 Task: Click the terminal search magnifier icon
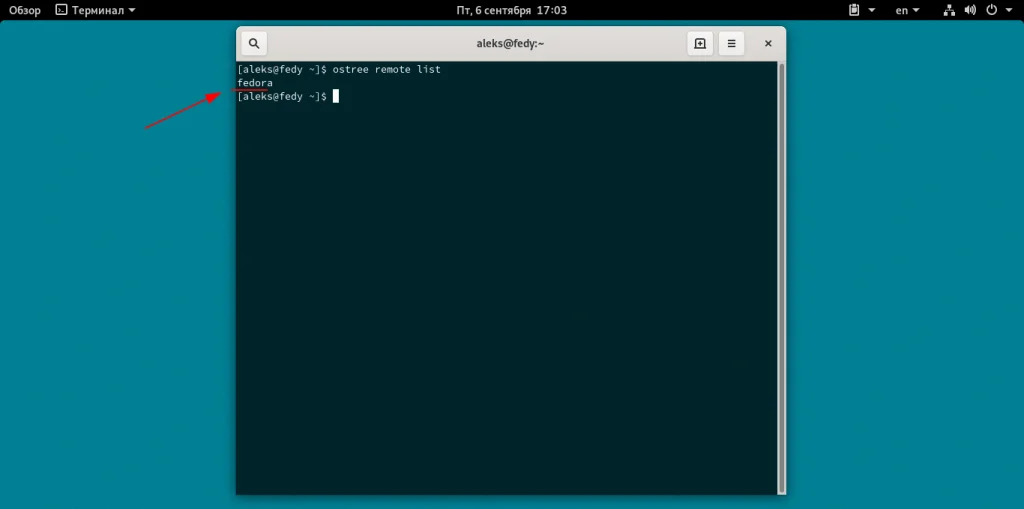coord(254,44)
